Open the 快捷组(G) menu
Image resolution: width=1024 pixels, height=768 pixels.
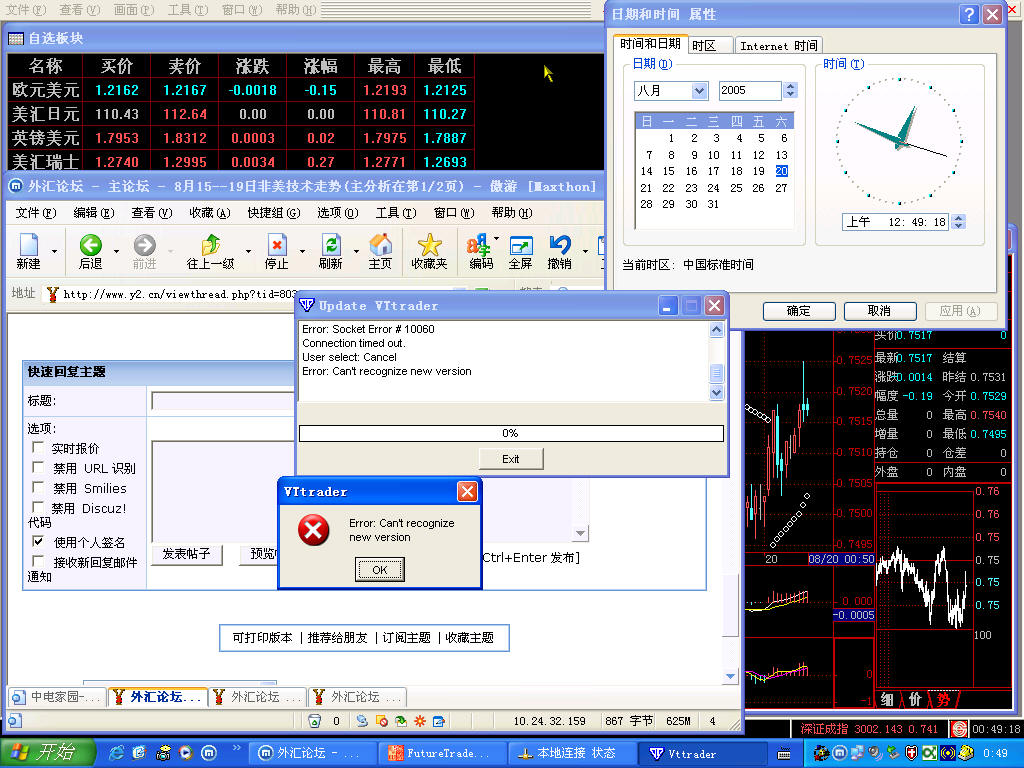click(274, 213)
